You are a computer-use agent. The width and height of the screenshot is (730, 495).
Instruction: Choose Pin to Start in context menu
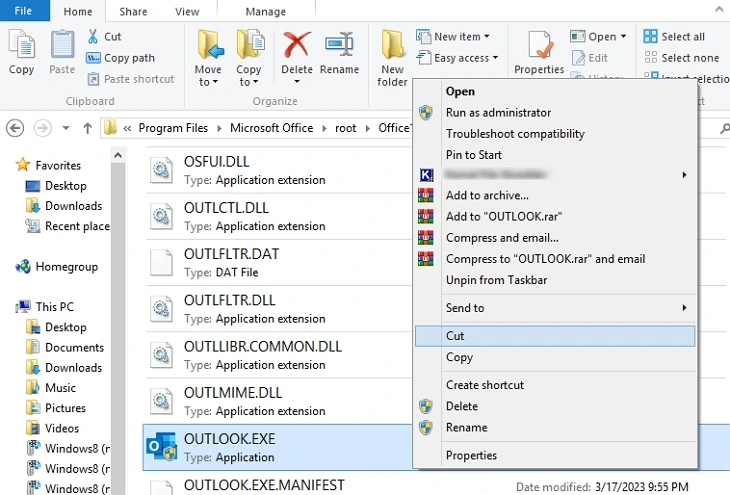[x=555, y=155]
